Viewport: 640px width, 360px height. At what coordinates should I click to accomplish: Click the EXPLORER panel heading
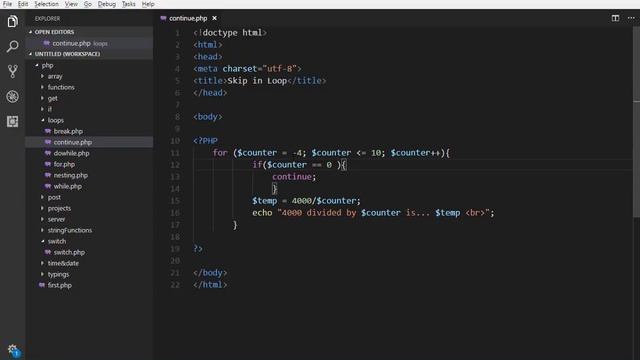(47, 18)
